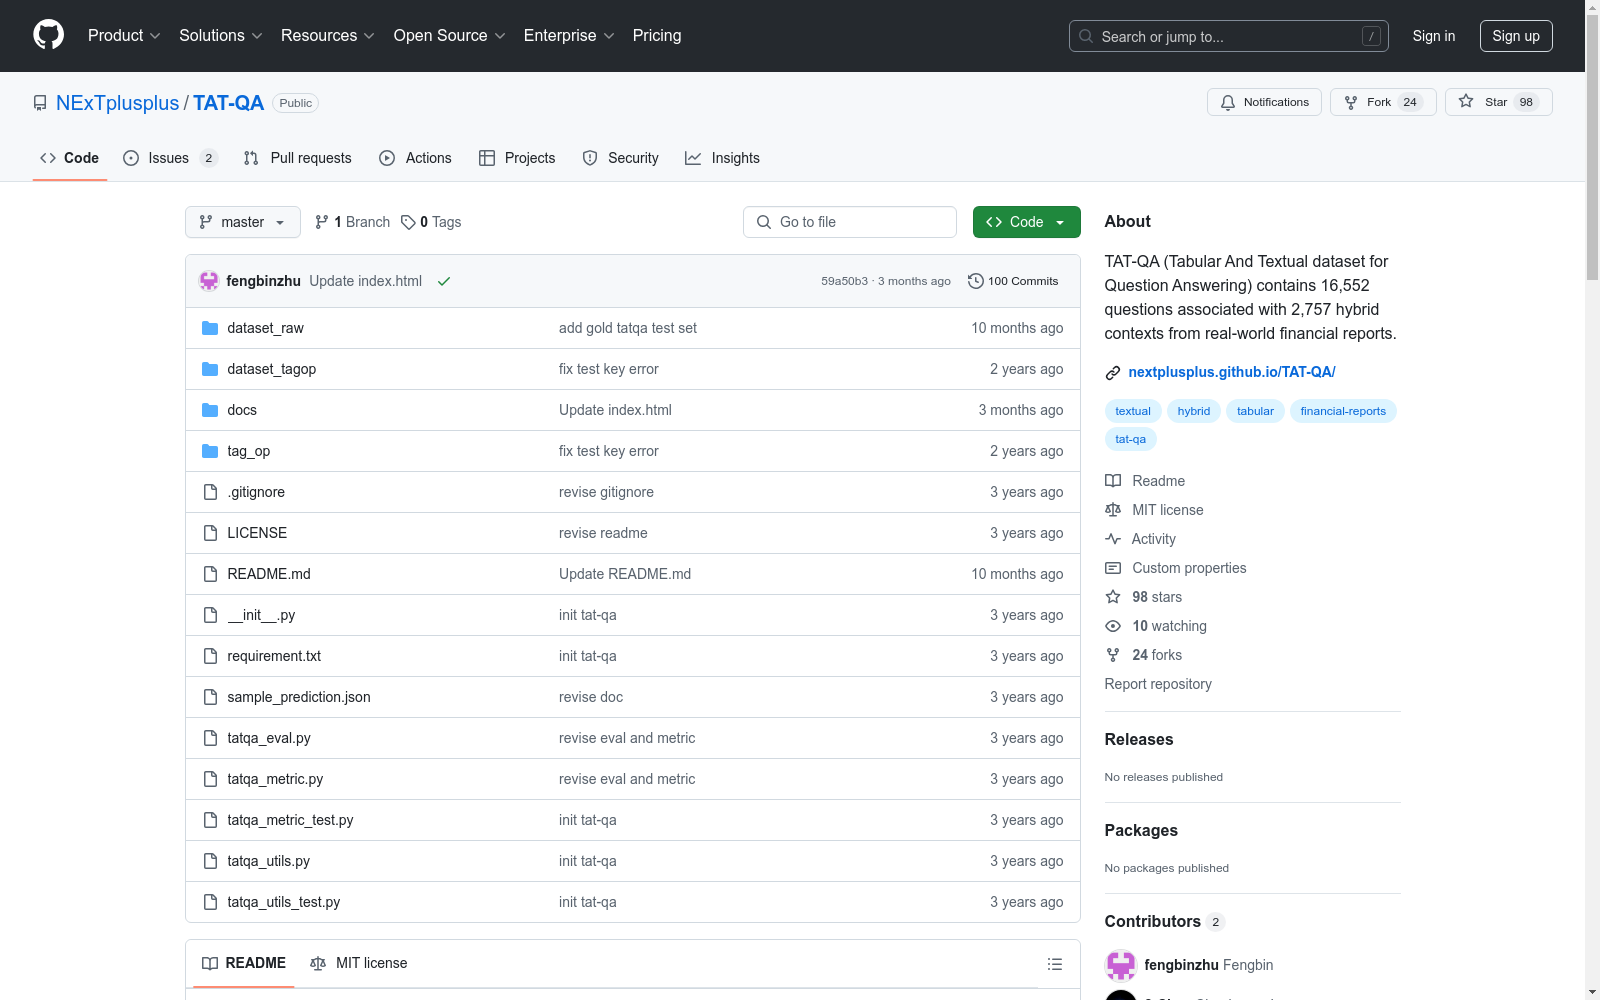This screenshot has width=1600, height=1000.
Task: Click the GitHub logo icon
Action: [48, 35]
